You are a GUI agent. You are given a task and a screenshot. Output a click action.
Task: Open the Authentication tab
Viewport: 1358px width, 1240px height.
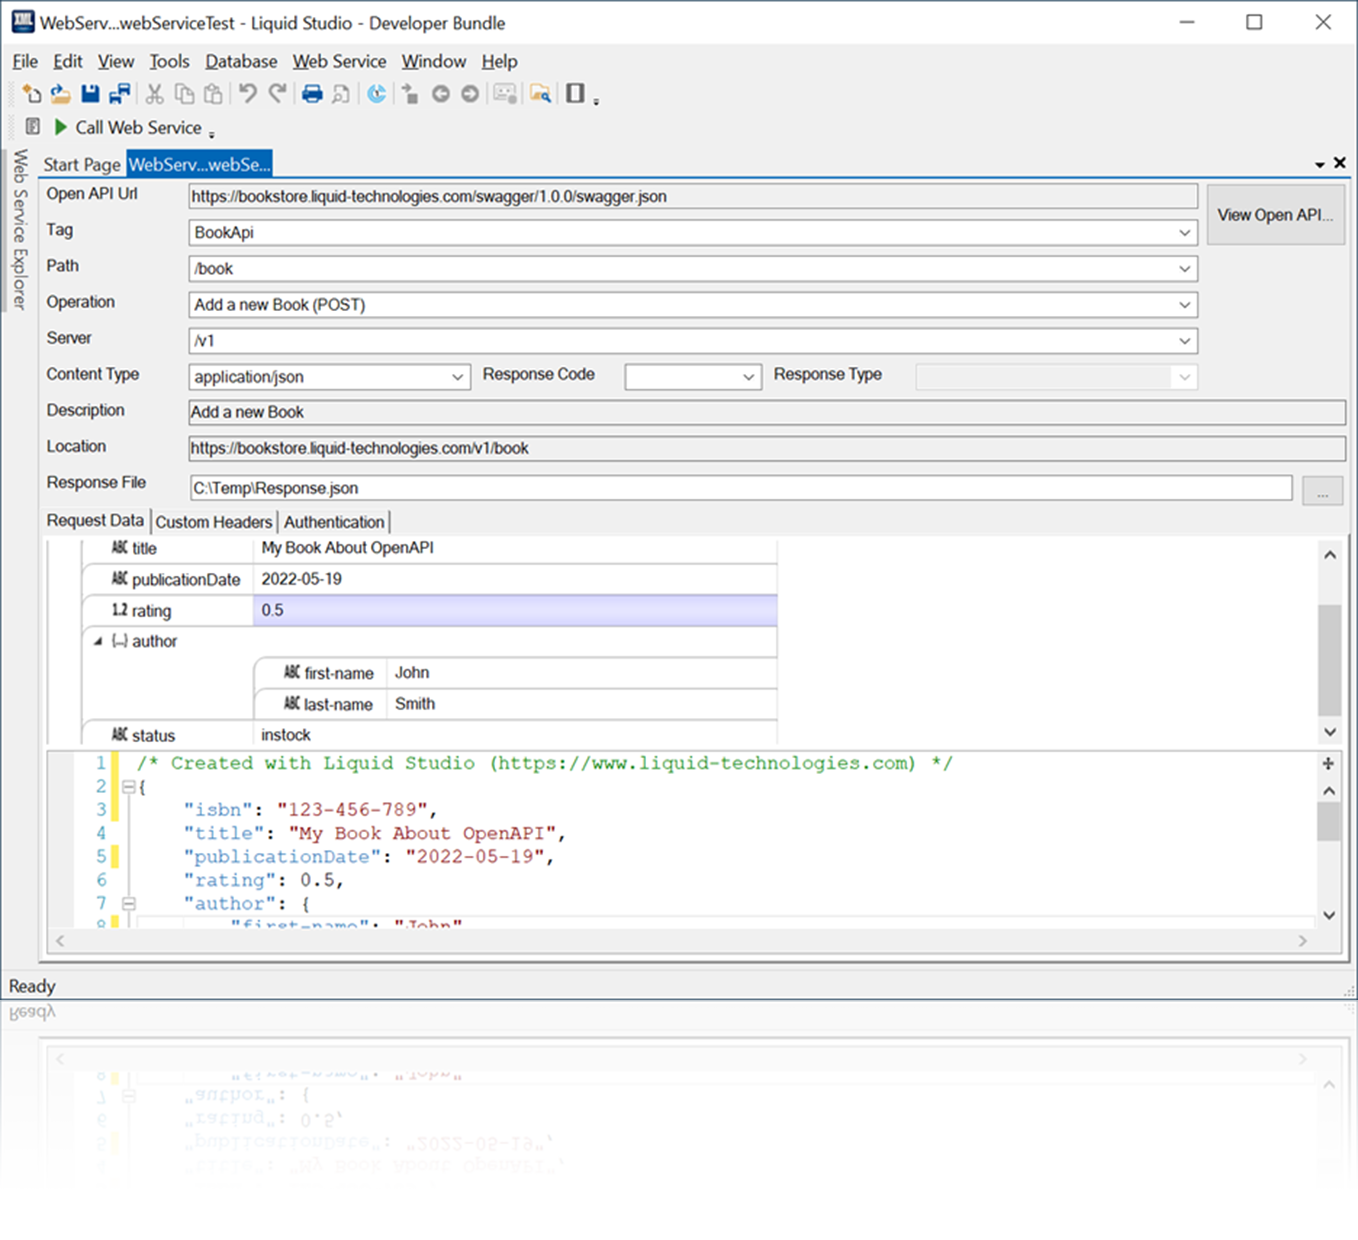pyautogui.click(x=334, y=522)
